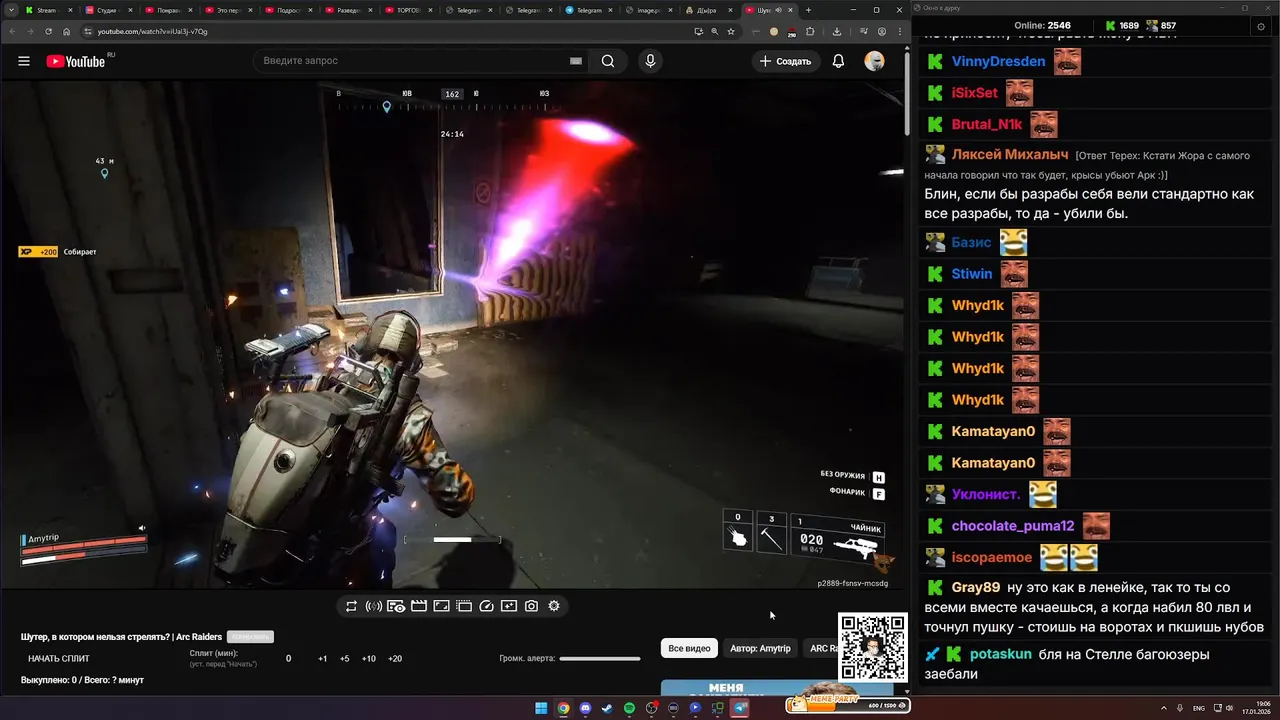
Task: Click the split minutes field showing 0
Action: pyautogui.click(x=289, y=659)
